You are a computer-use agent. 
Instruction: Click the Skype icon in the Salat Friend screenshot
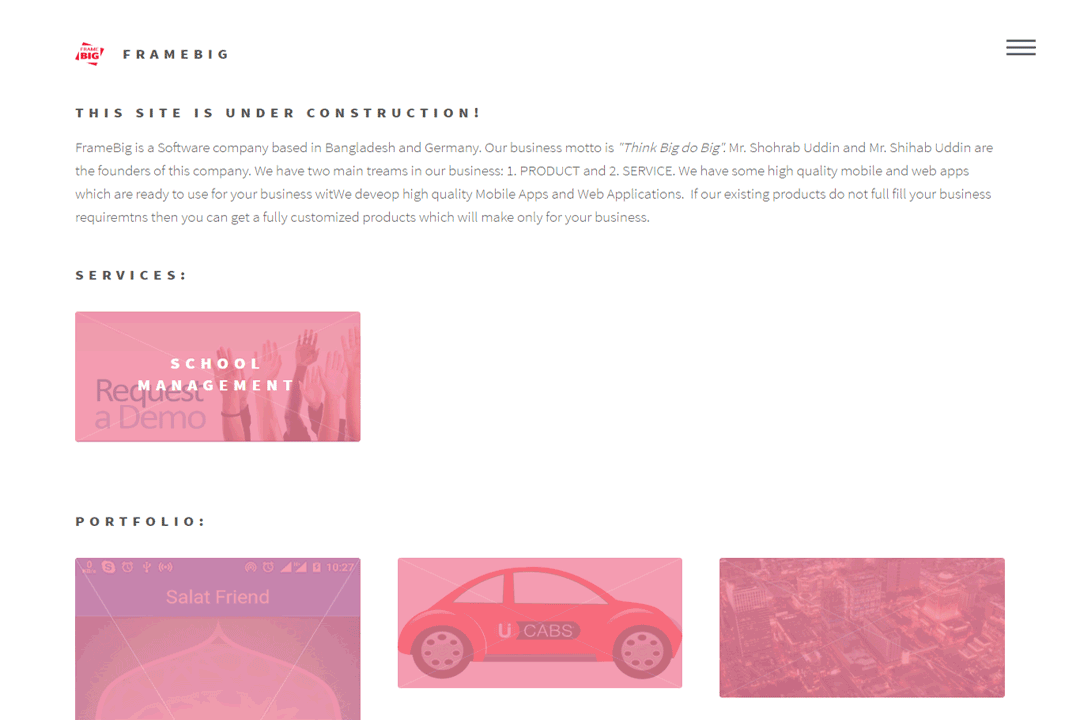[x=108, y=567]
